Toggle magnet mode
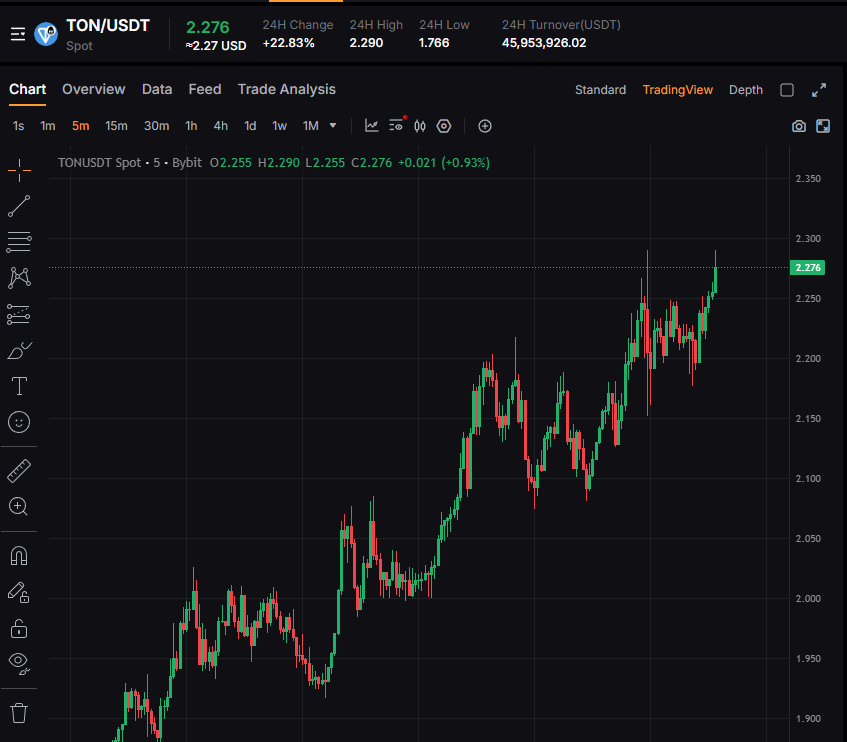Viewport: 847px width, 742px height. pyautogui.click(x=19, y=556)
